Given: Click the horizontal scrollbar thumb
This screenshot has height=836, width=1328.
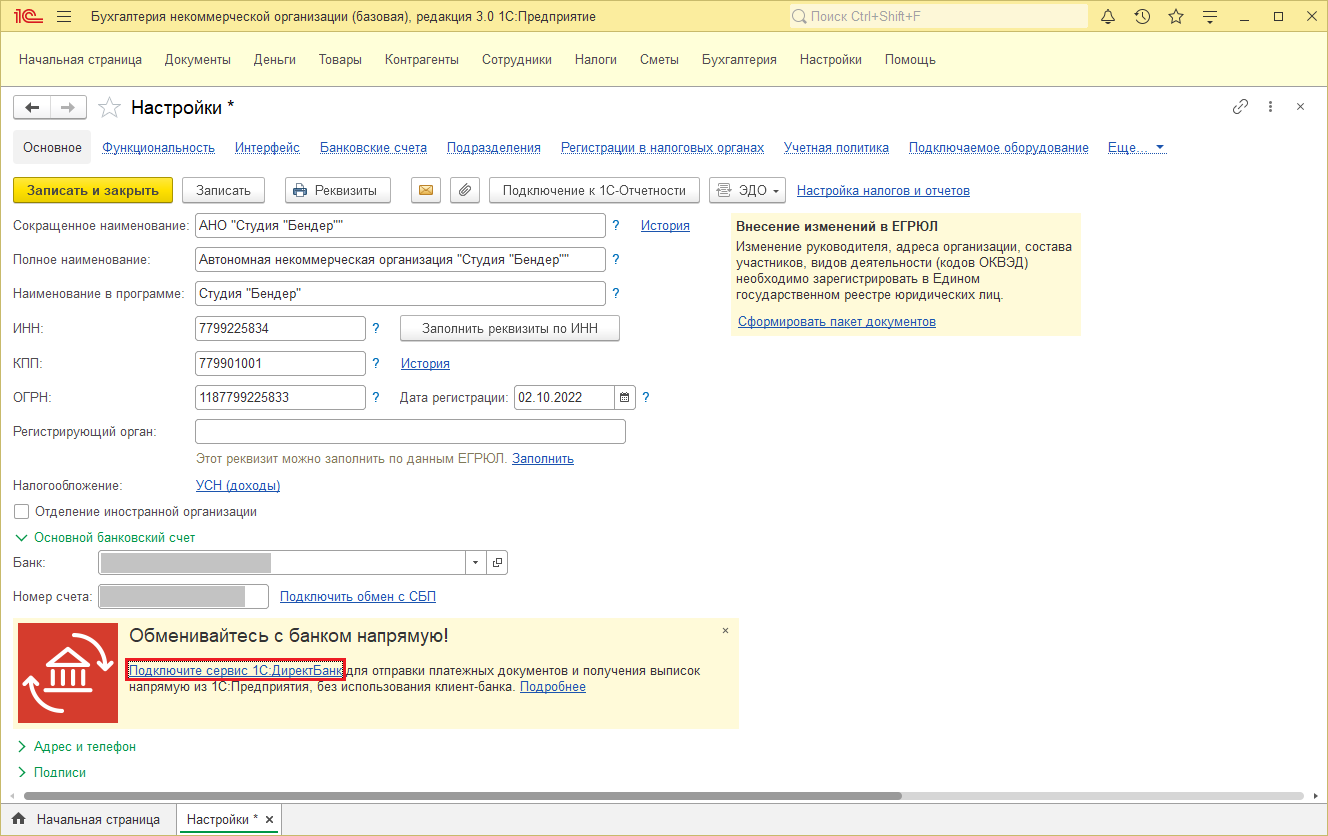Looking at the screenshot, I should tap(461, 796).
